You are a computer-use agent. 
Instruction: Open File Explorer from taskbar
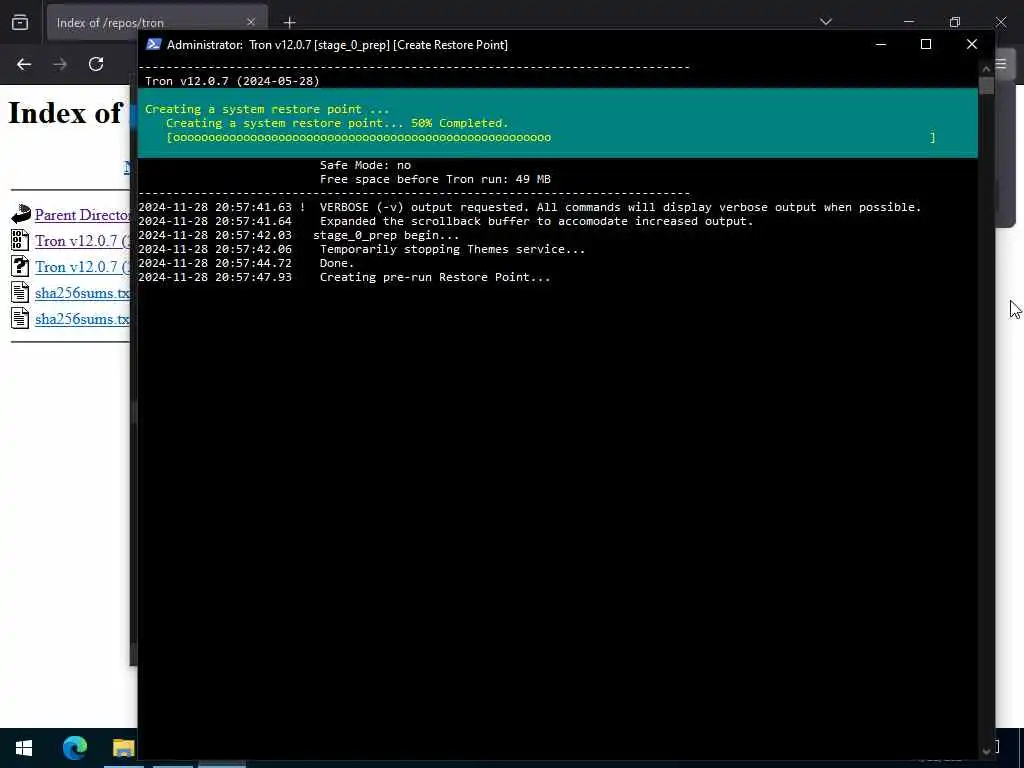tap(123, 748)
